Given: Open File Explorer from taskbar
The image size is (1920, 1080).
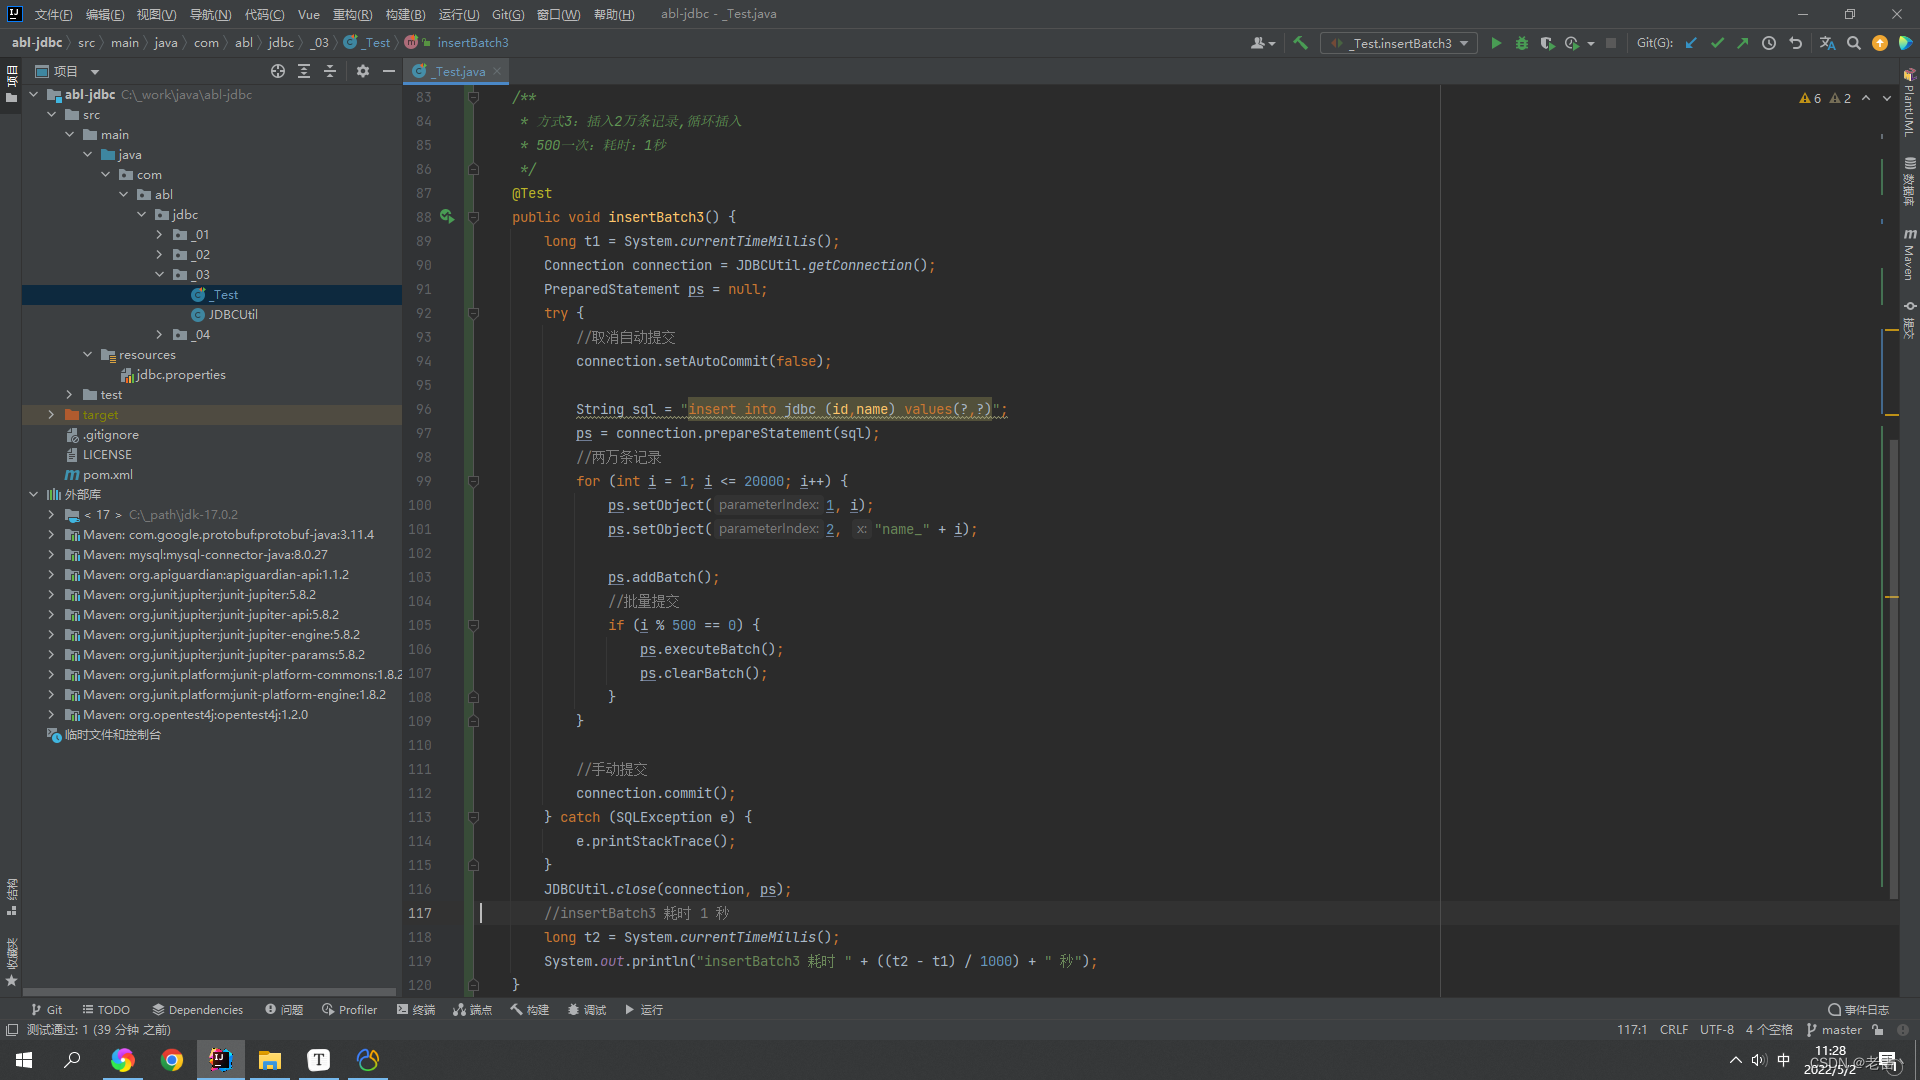Looking at the screenshot, I should [269, 1060].
